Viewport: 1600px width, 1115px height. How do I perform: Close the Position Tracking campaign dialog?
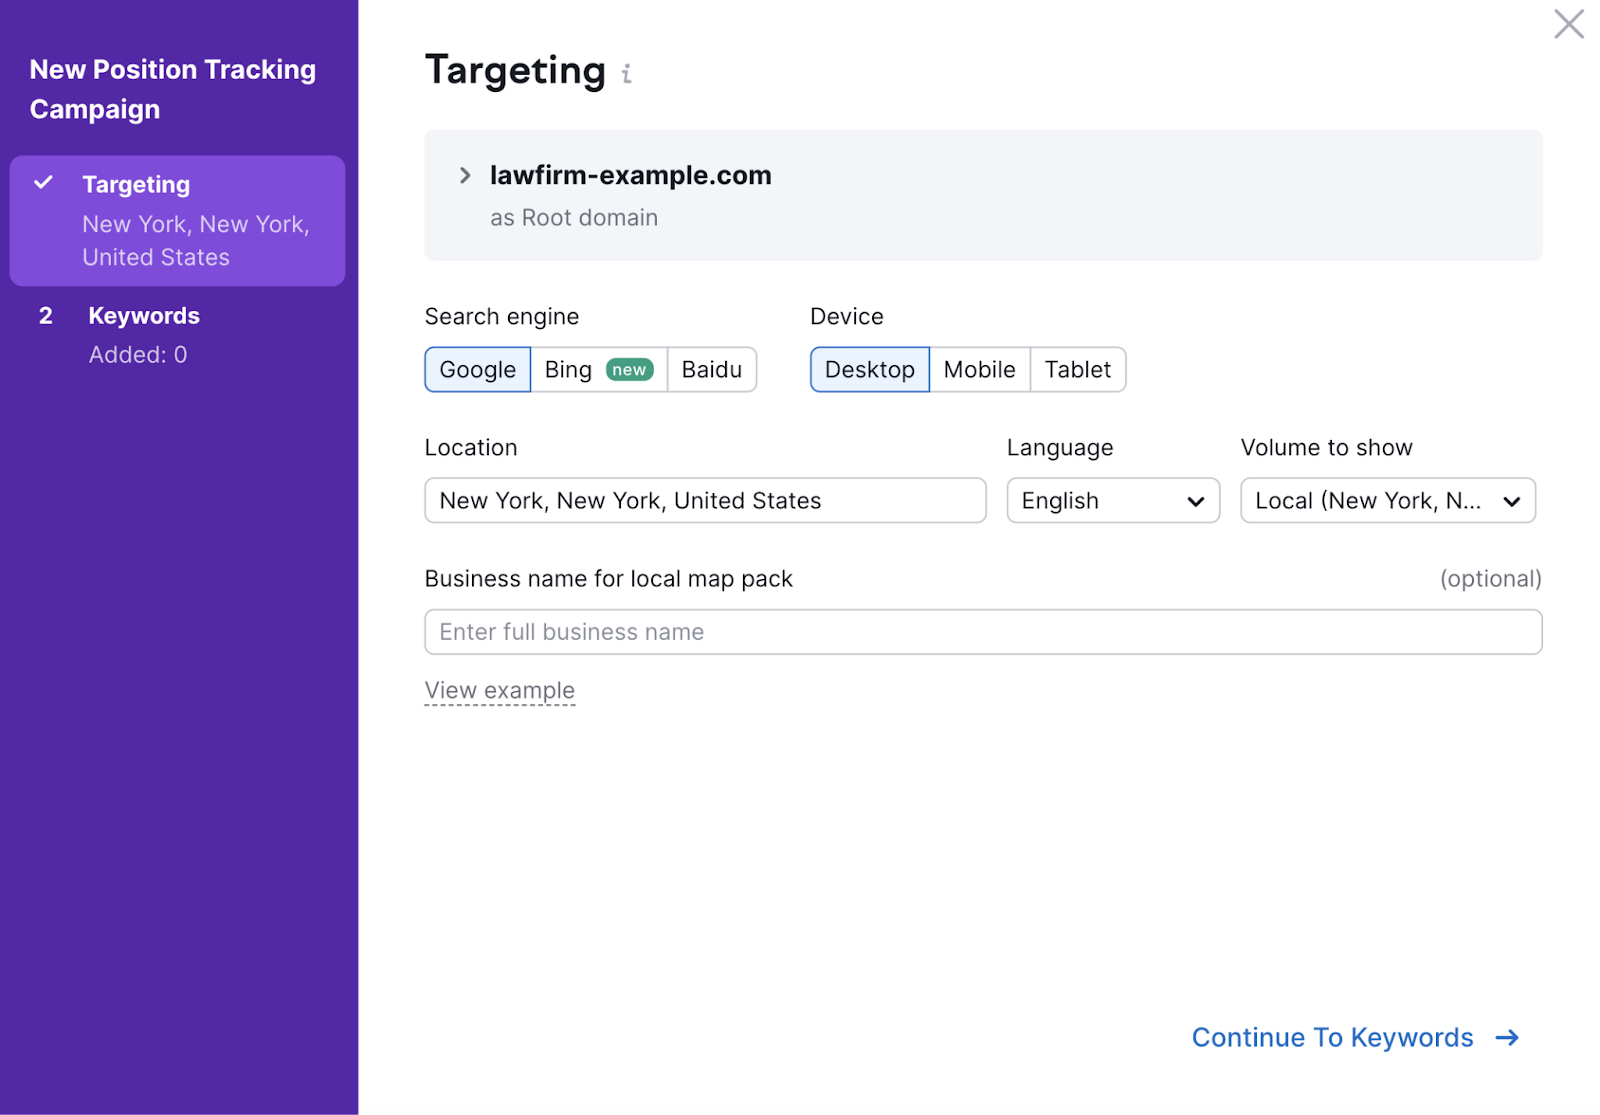click(x=1568, y=24)
